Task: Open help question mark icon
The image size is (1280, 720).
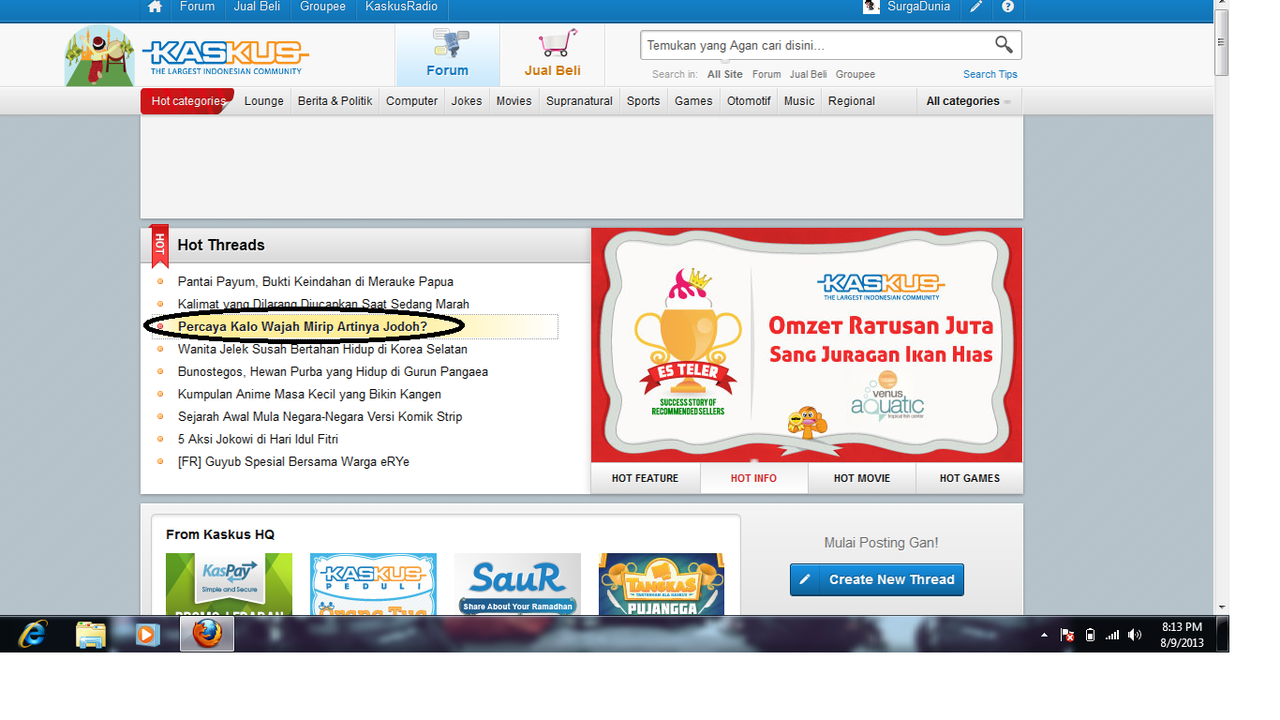Action: pos(1007,7)
